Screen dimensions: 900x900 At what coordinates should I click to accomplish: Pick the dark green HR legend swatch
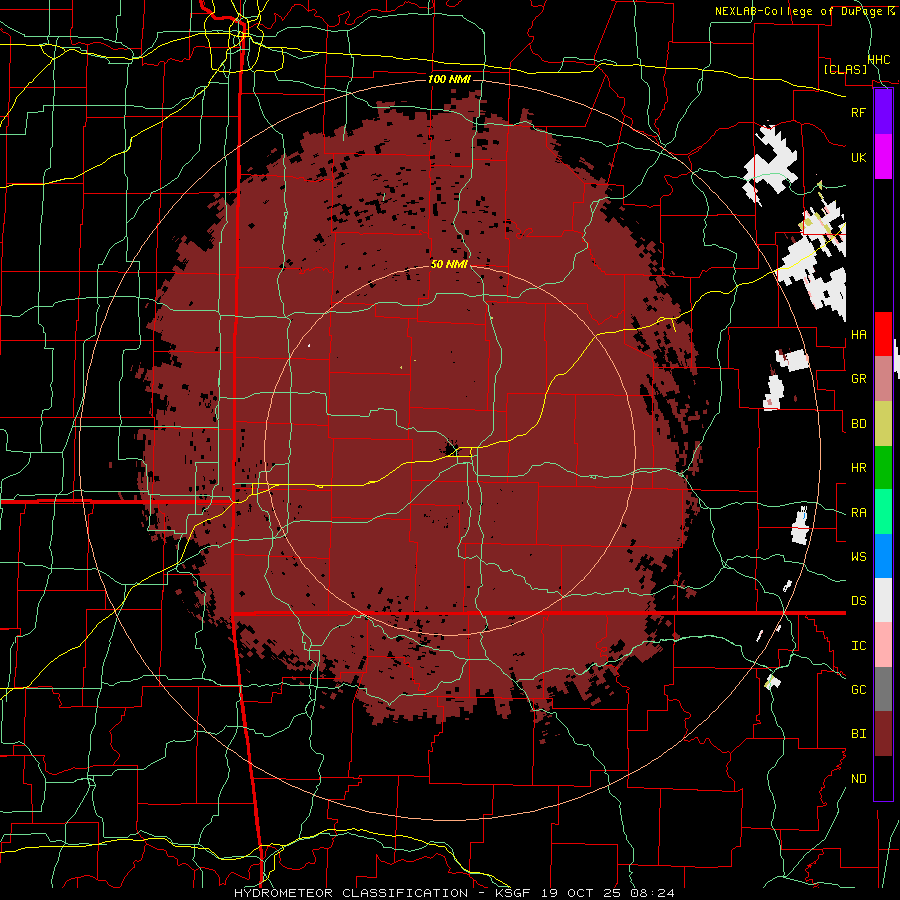click(x=883, y=468)
